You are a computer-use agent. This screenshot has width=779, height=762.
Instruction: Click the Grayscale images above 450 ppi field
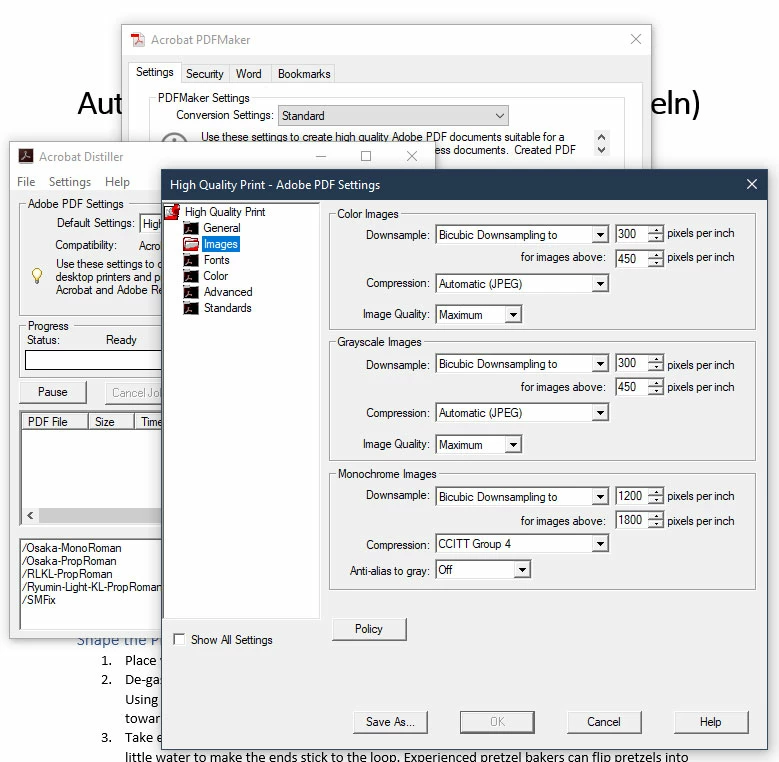click(x=631, y=386)
